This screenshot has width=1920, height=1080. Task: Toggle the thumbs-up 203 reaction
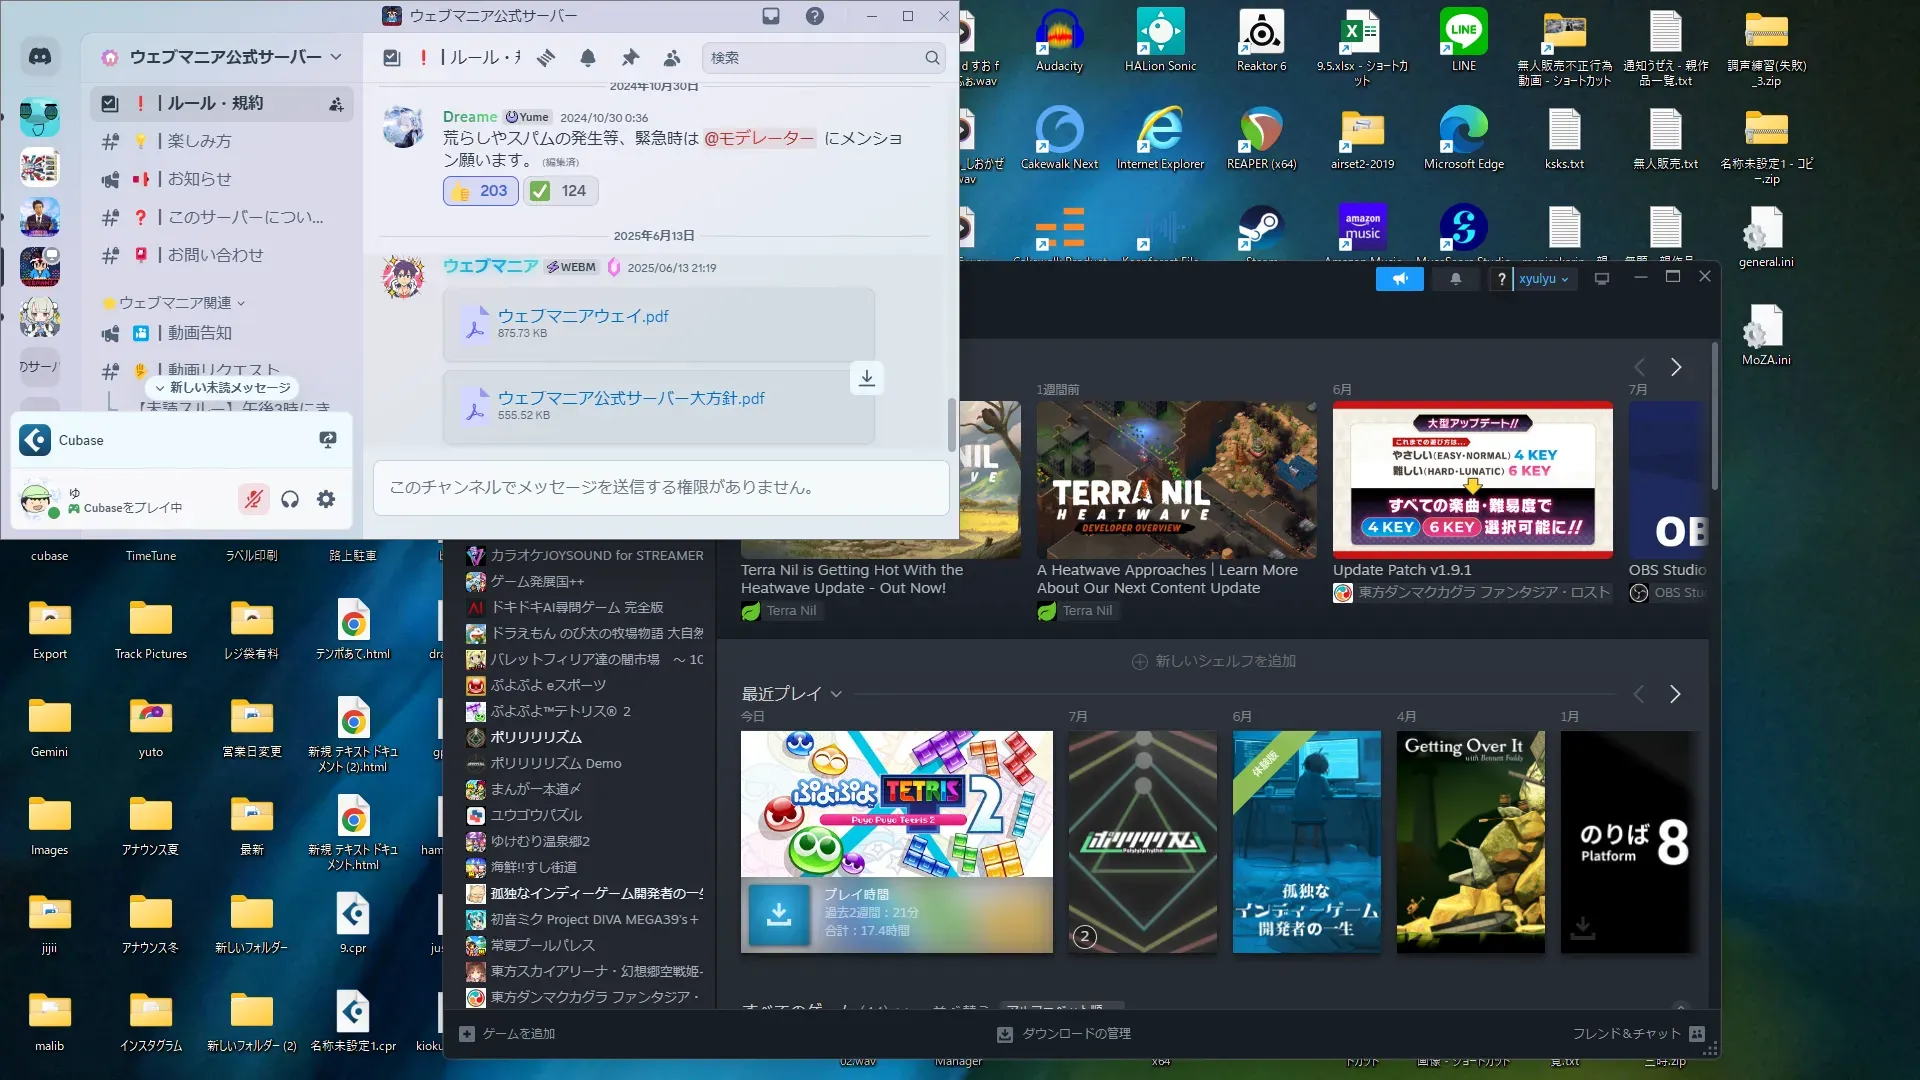click(480, 191)
